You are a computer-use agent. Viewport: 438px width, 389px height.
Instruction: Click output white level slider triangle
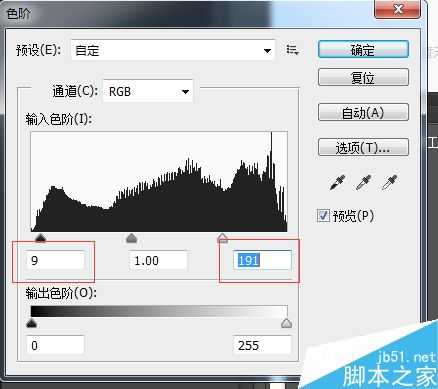287,323
